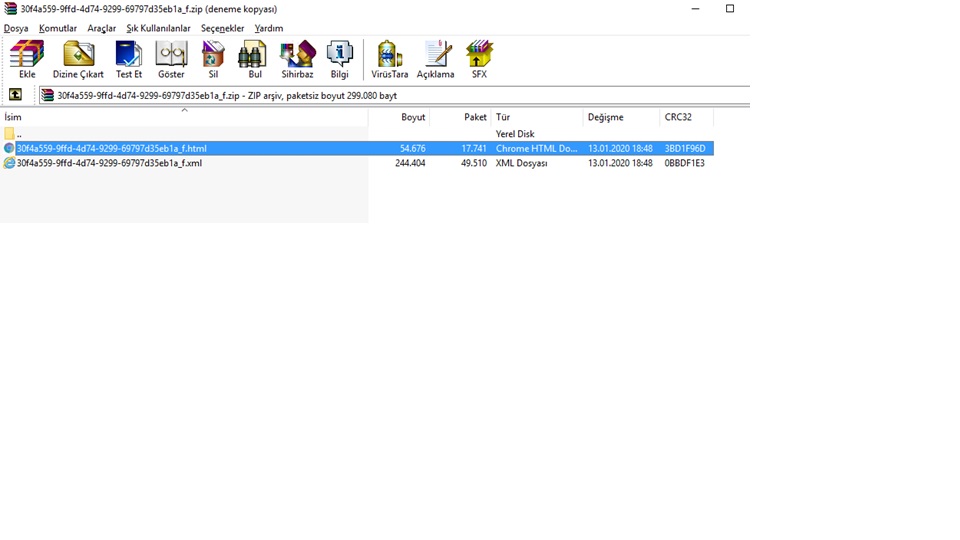Open the Bul (Find) binoculars tool

click(254, 59)
